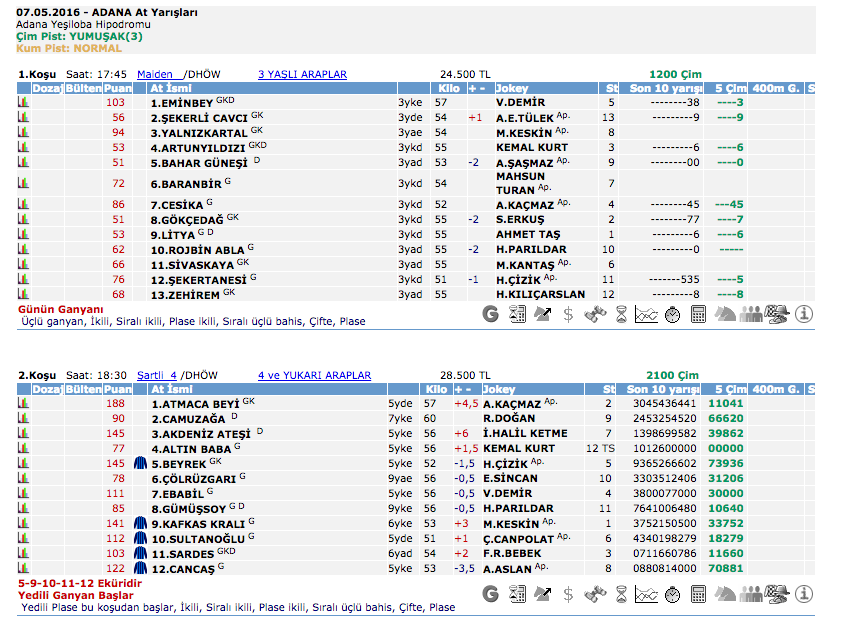
Task: Click the G icon in race 1 toolbar
Action: [490, 314]
